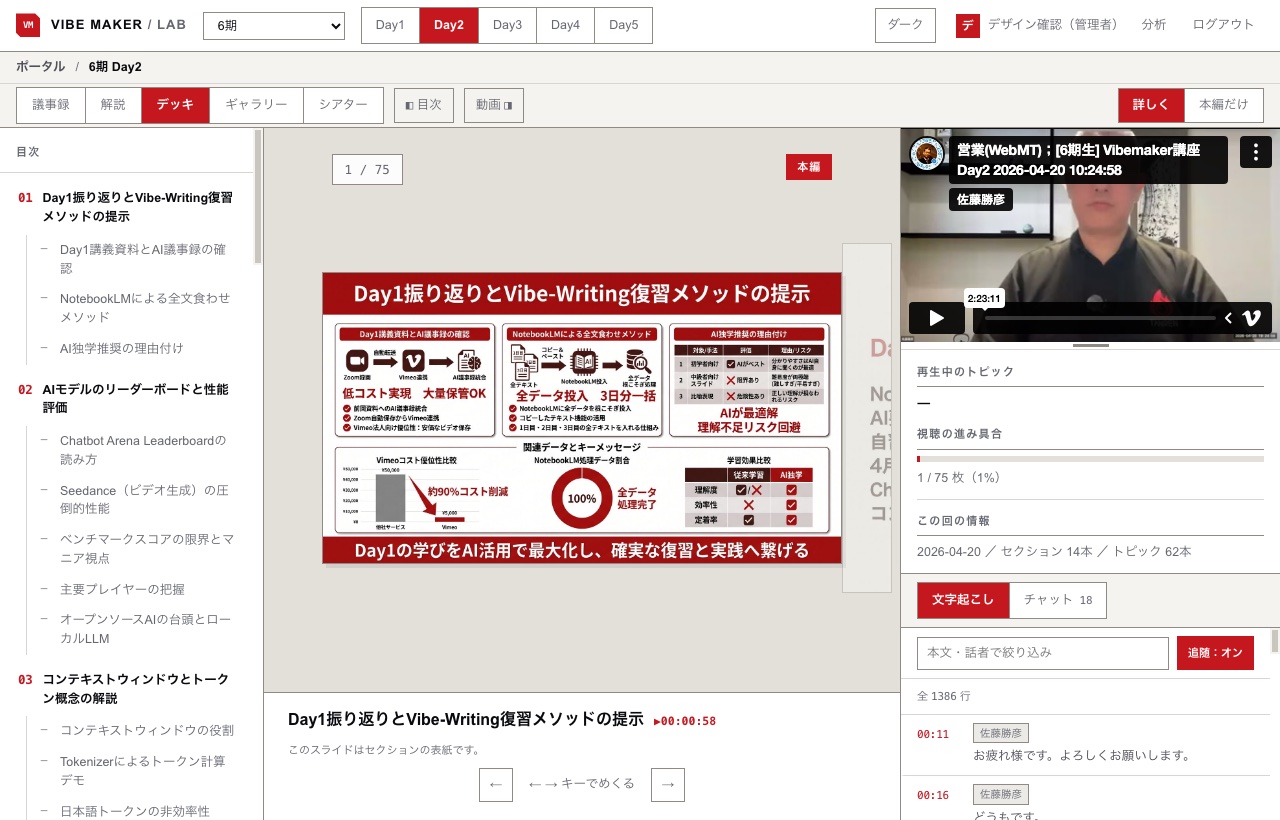The image size is (1280, 820).
Task: Select 本編だけ mode
Action: pyautogui.click(x=1224, y=105)
